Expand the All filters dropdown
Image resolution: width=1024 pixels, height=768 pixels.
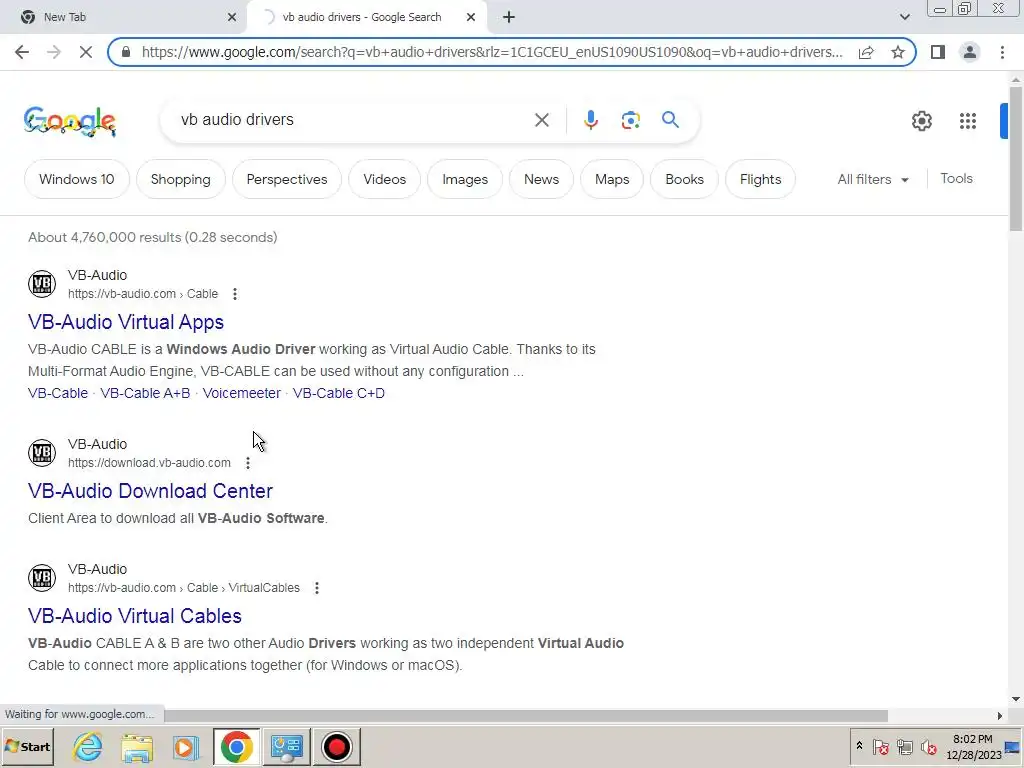coord(873,179)
